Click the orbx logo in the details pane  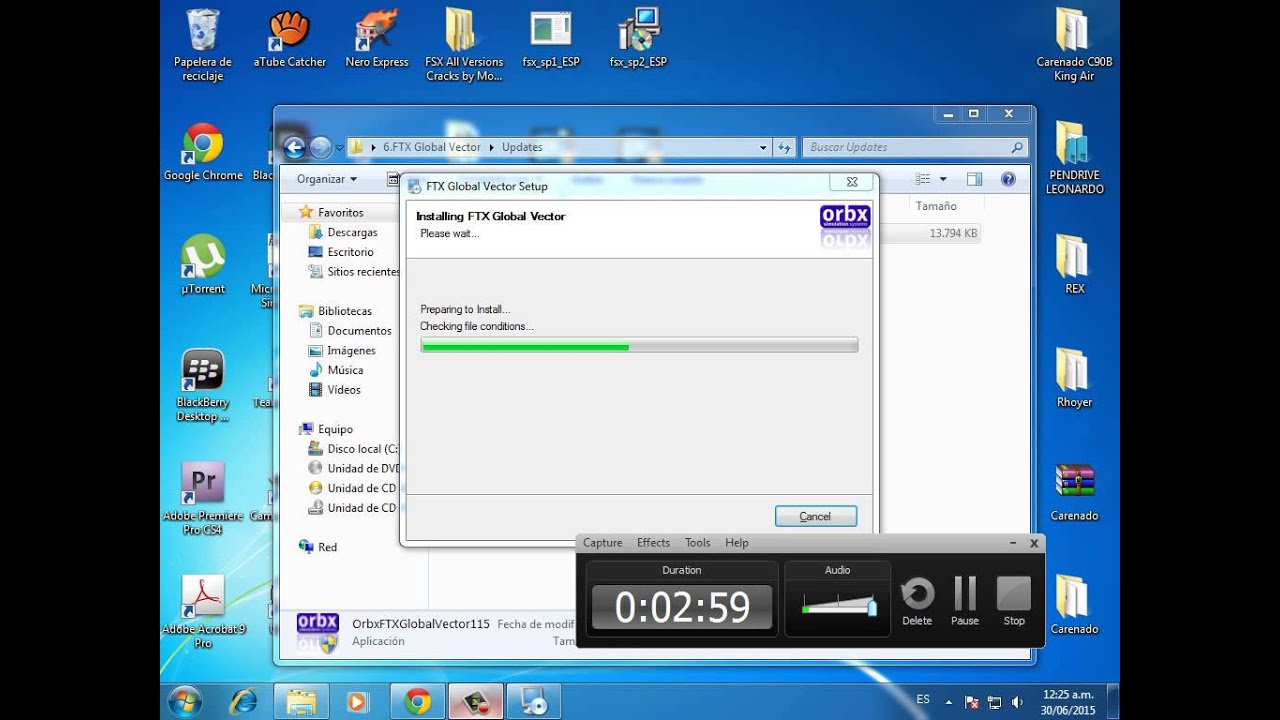pyautogui.click(x=318, y=633)
